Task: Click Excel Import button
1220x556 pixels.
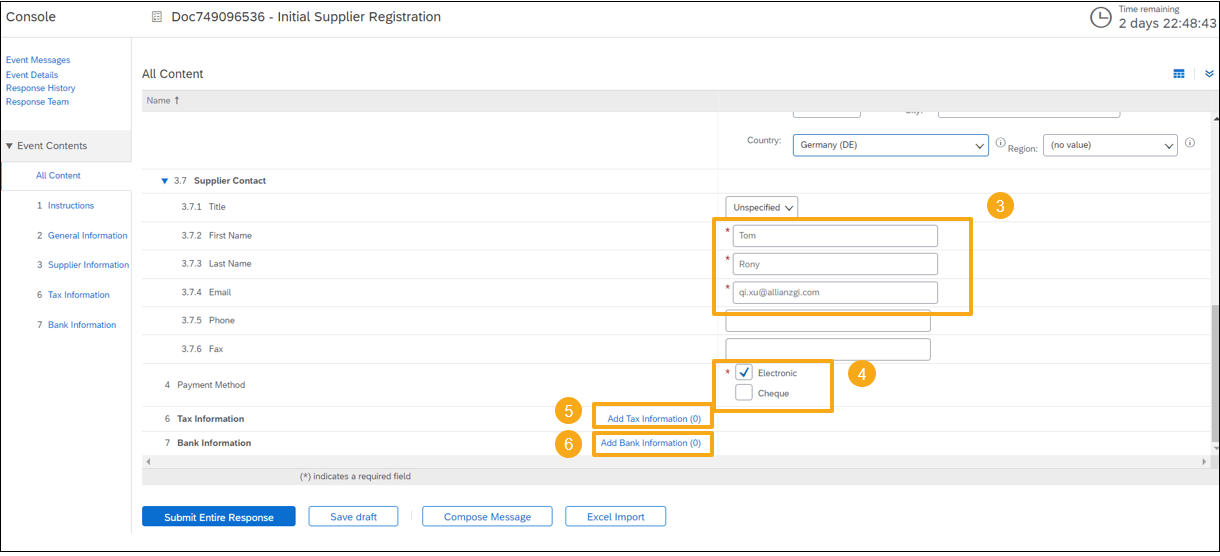Action: click(x=615, y=517)
